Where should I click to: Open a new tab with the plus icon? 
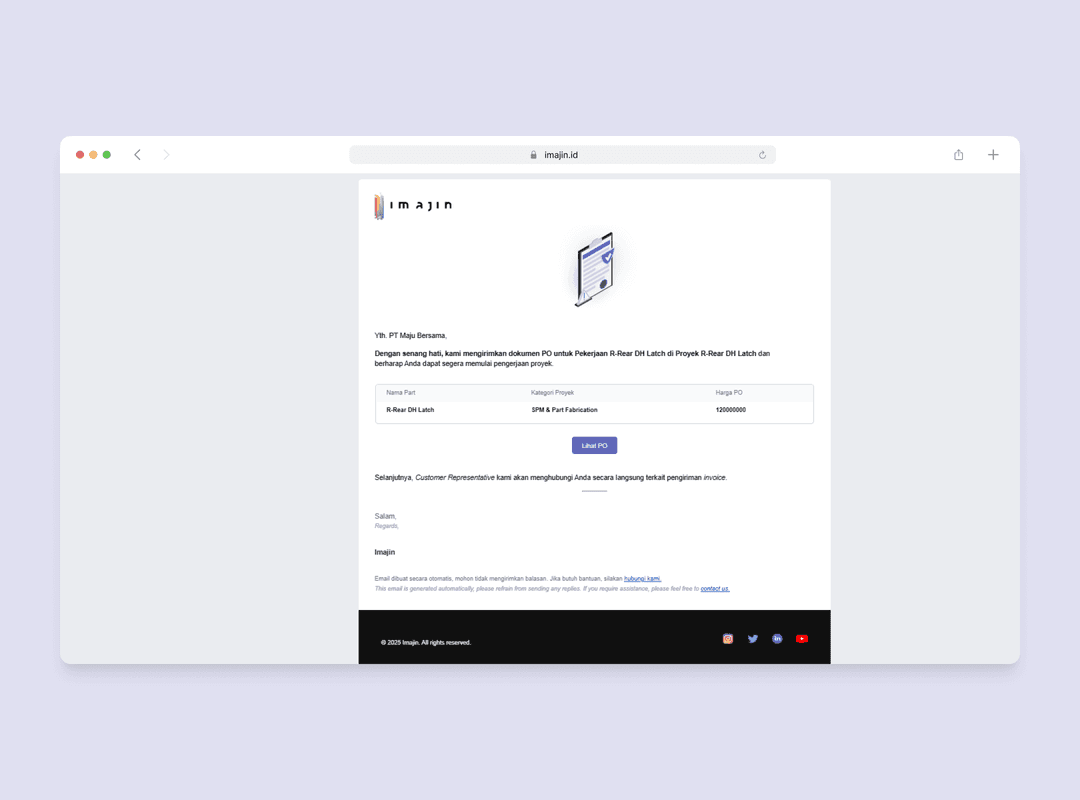coord(993,154)
